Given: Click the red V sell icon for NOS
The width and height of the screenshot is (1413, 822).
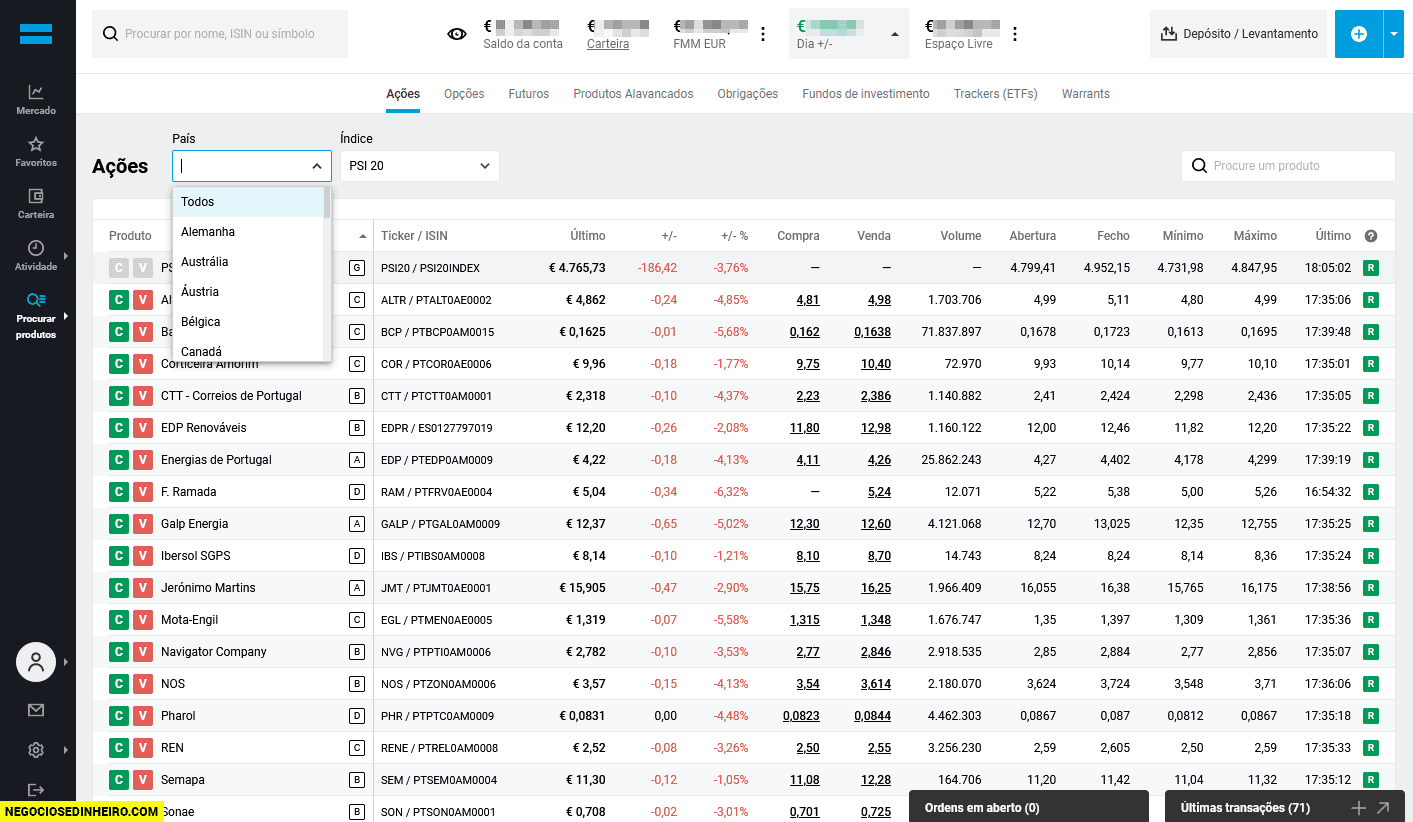Looking at the screenshot, I should coord(143,684).
